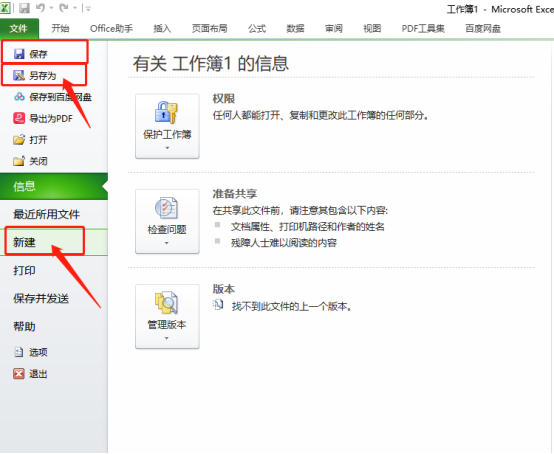Click the Undo arrow in quick access toolbar
This screenshot has height=454, width=554.
click(40, 8)
